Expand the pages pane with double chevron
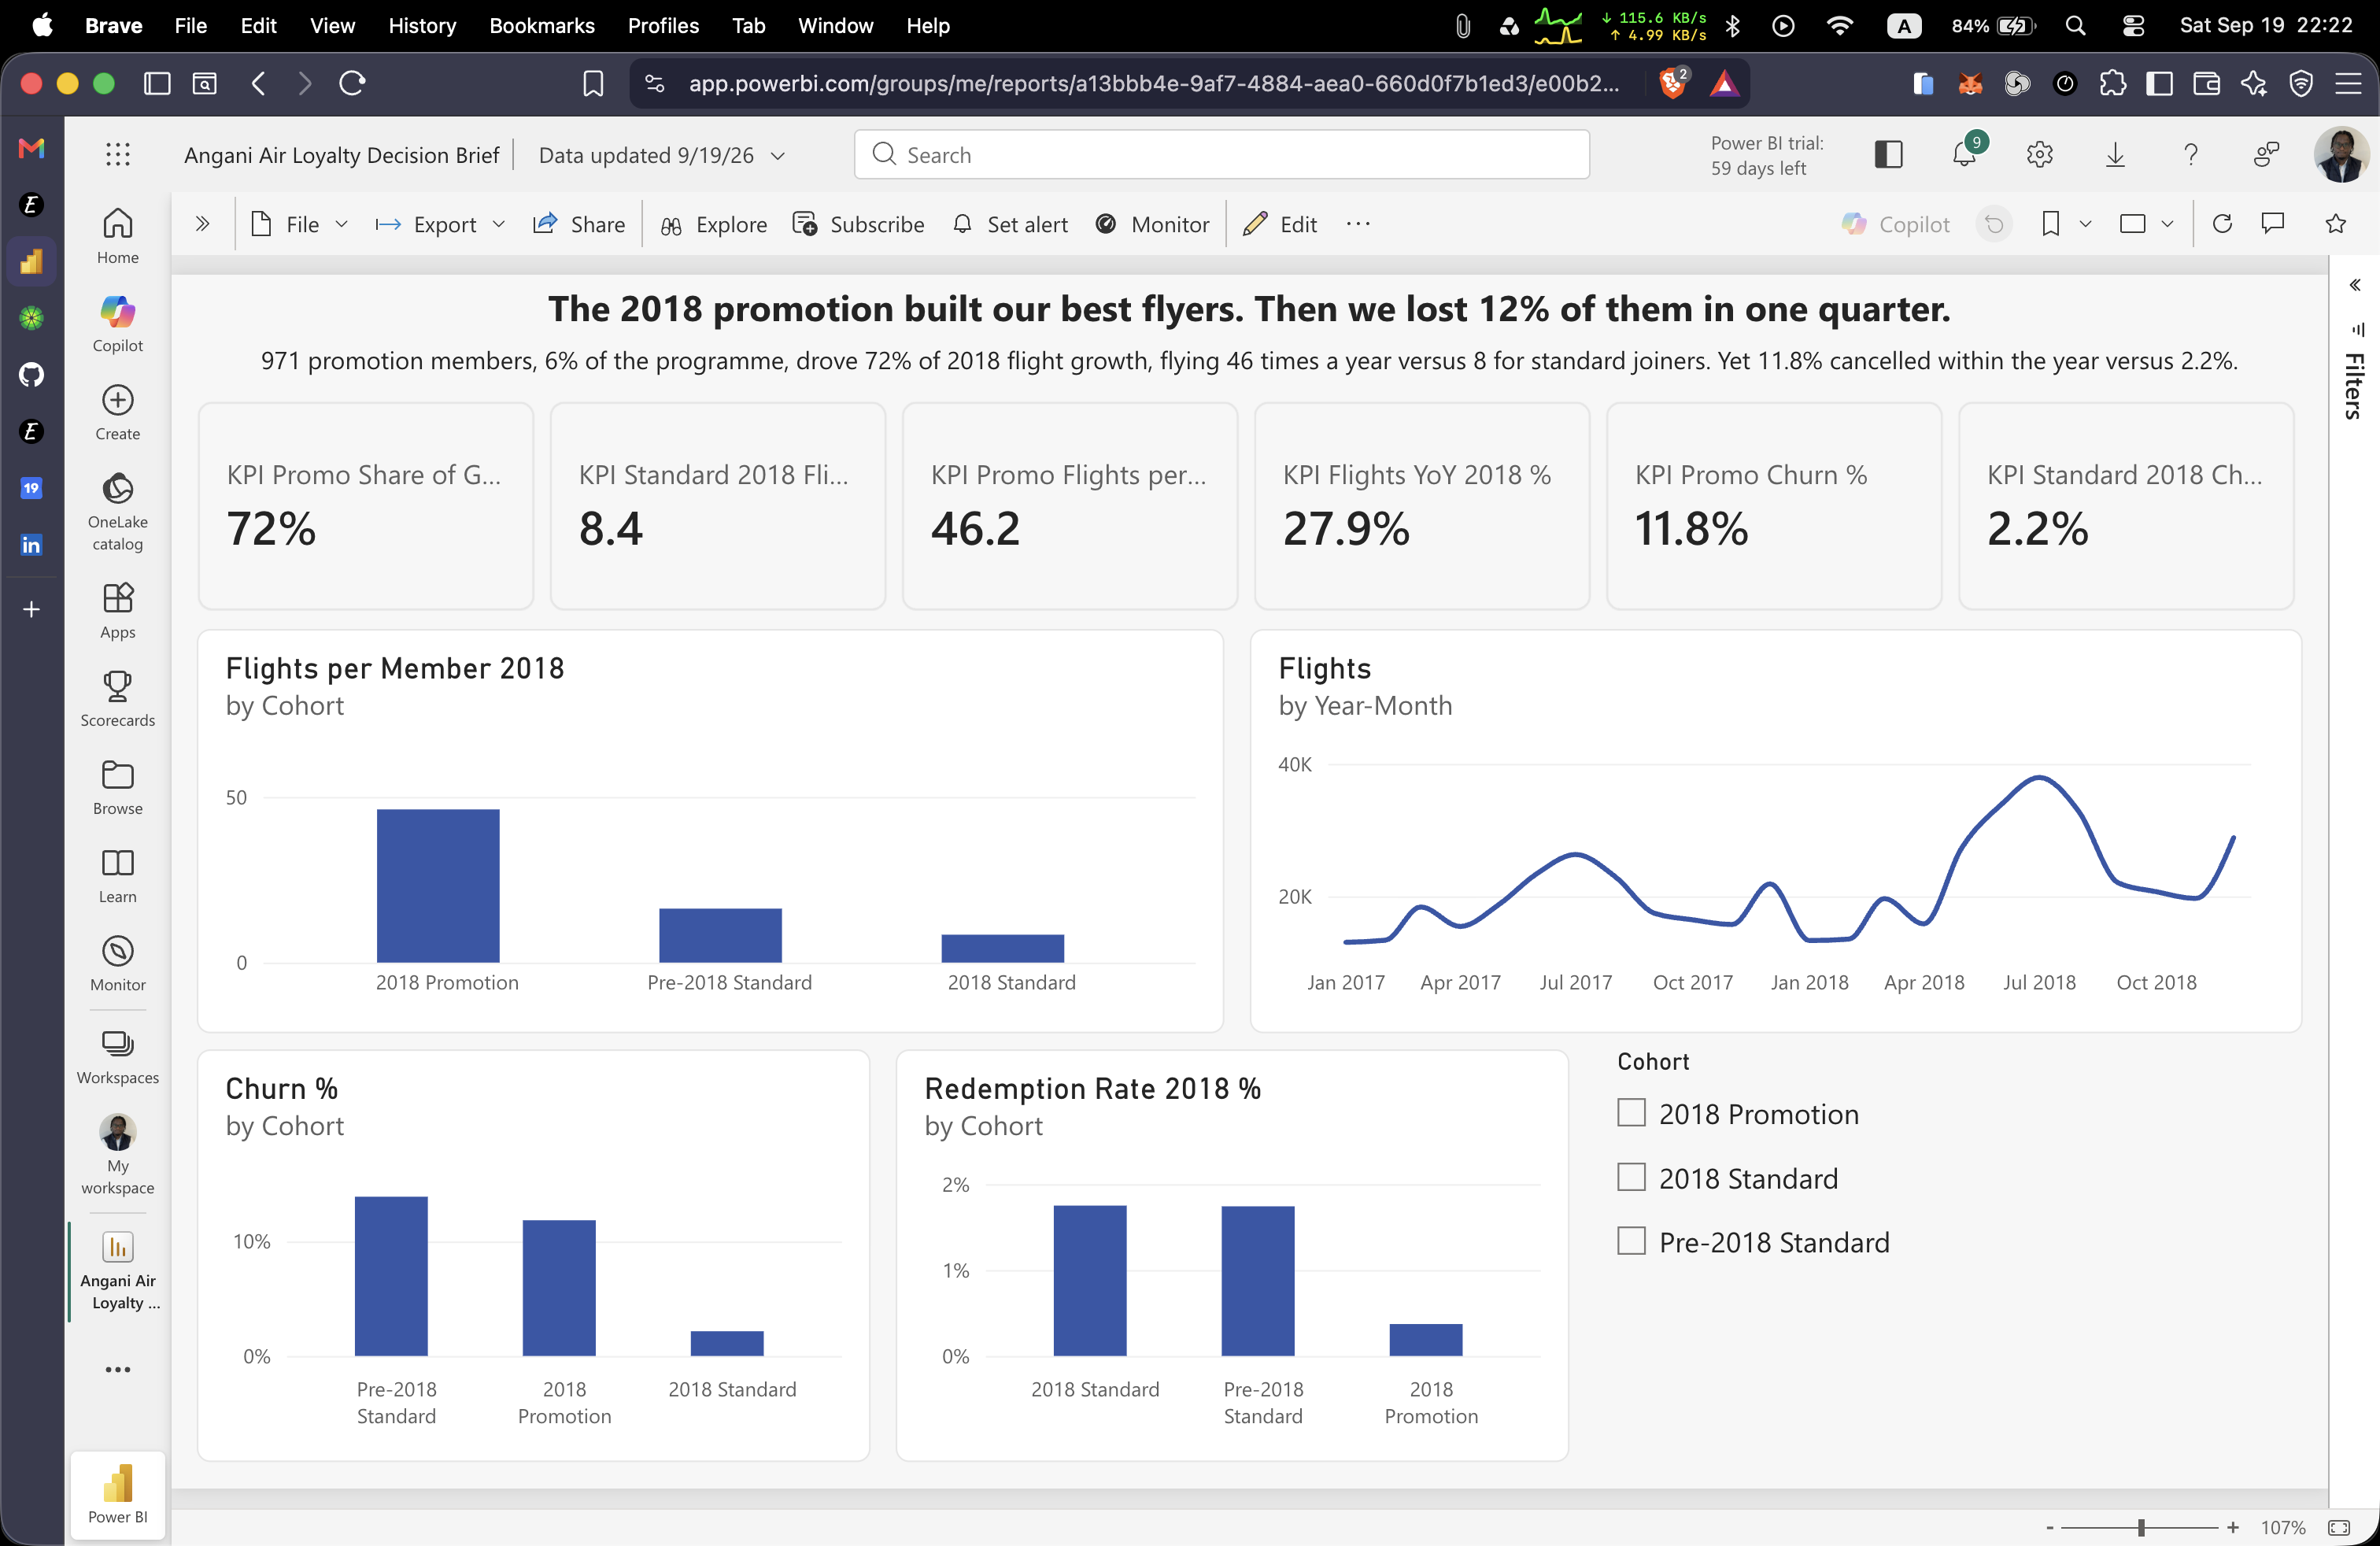The image size is (2380, 1546). tap(202, 224)
